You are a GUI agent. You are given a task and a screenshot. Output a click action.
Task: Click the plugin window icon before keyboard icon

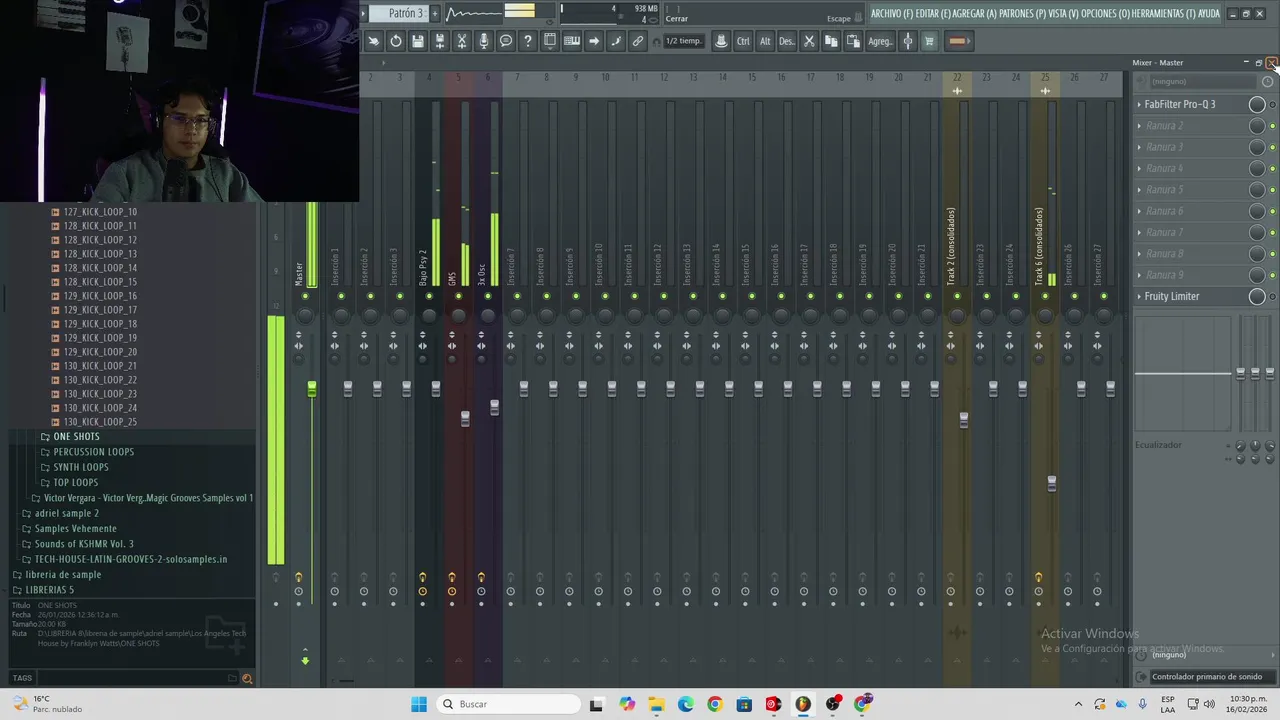[x=550, y=41]
